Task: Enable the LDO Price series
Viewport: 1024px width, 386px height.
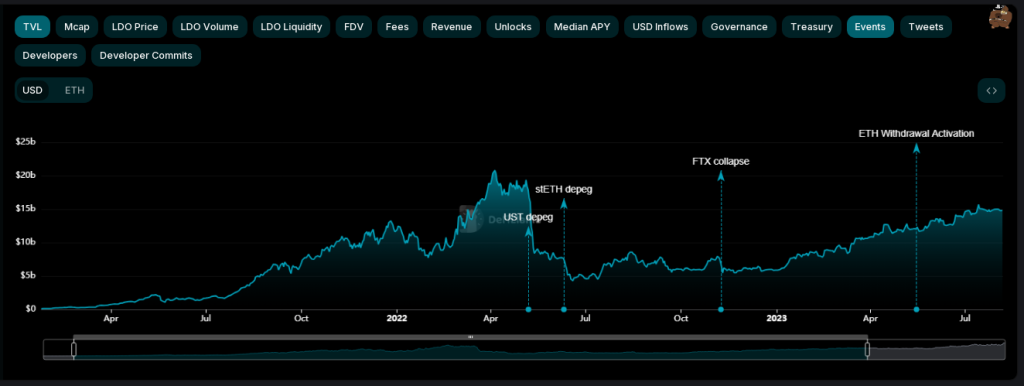Action: coord(135,27)
